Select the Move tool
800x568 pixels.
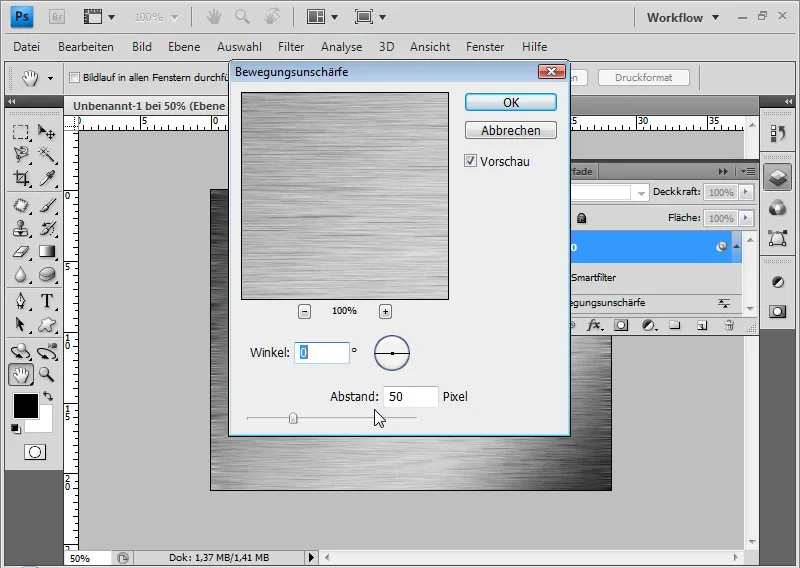click(47, 132)
